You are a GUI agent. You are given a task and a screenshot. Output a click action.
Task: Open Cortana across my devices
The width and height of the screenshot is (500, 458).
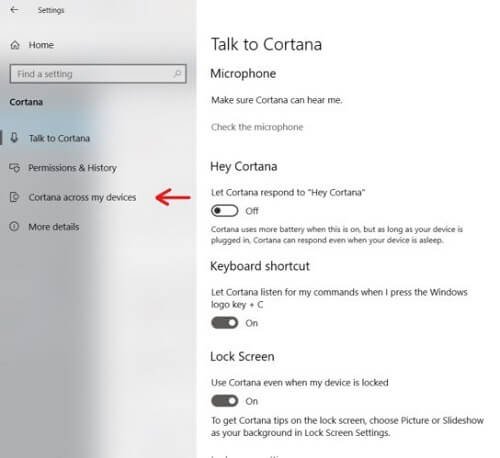pyautogui.click(x=82, y=197)
